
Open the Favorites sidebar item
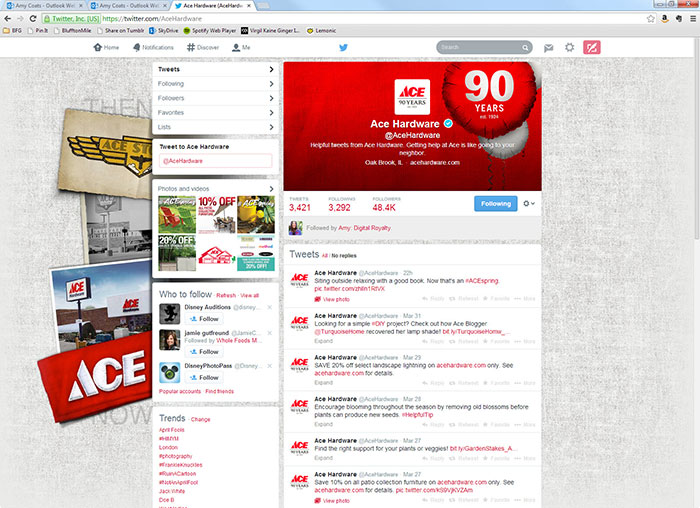click(x=216, y=112)
